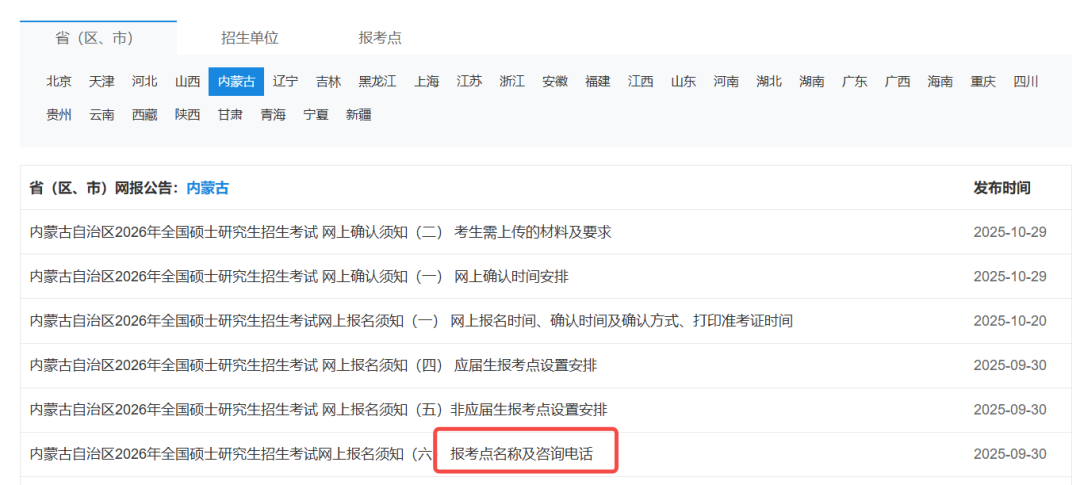Choose 西藏 from the region list

(144, 115)
